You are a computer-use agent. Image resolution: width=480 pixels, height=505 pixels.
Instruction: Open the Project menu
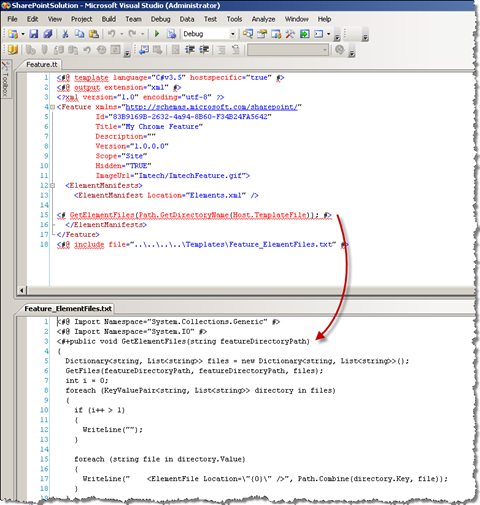tap(82, 19)
